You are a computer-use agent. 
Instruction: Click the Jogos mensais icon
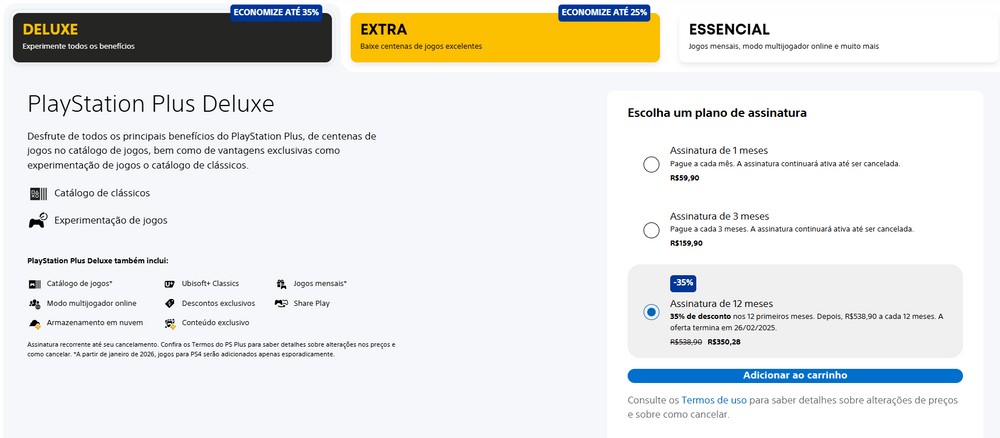tap(282, 284)
